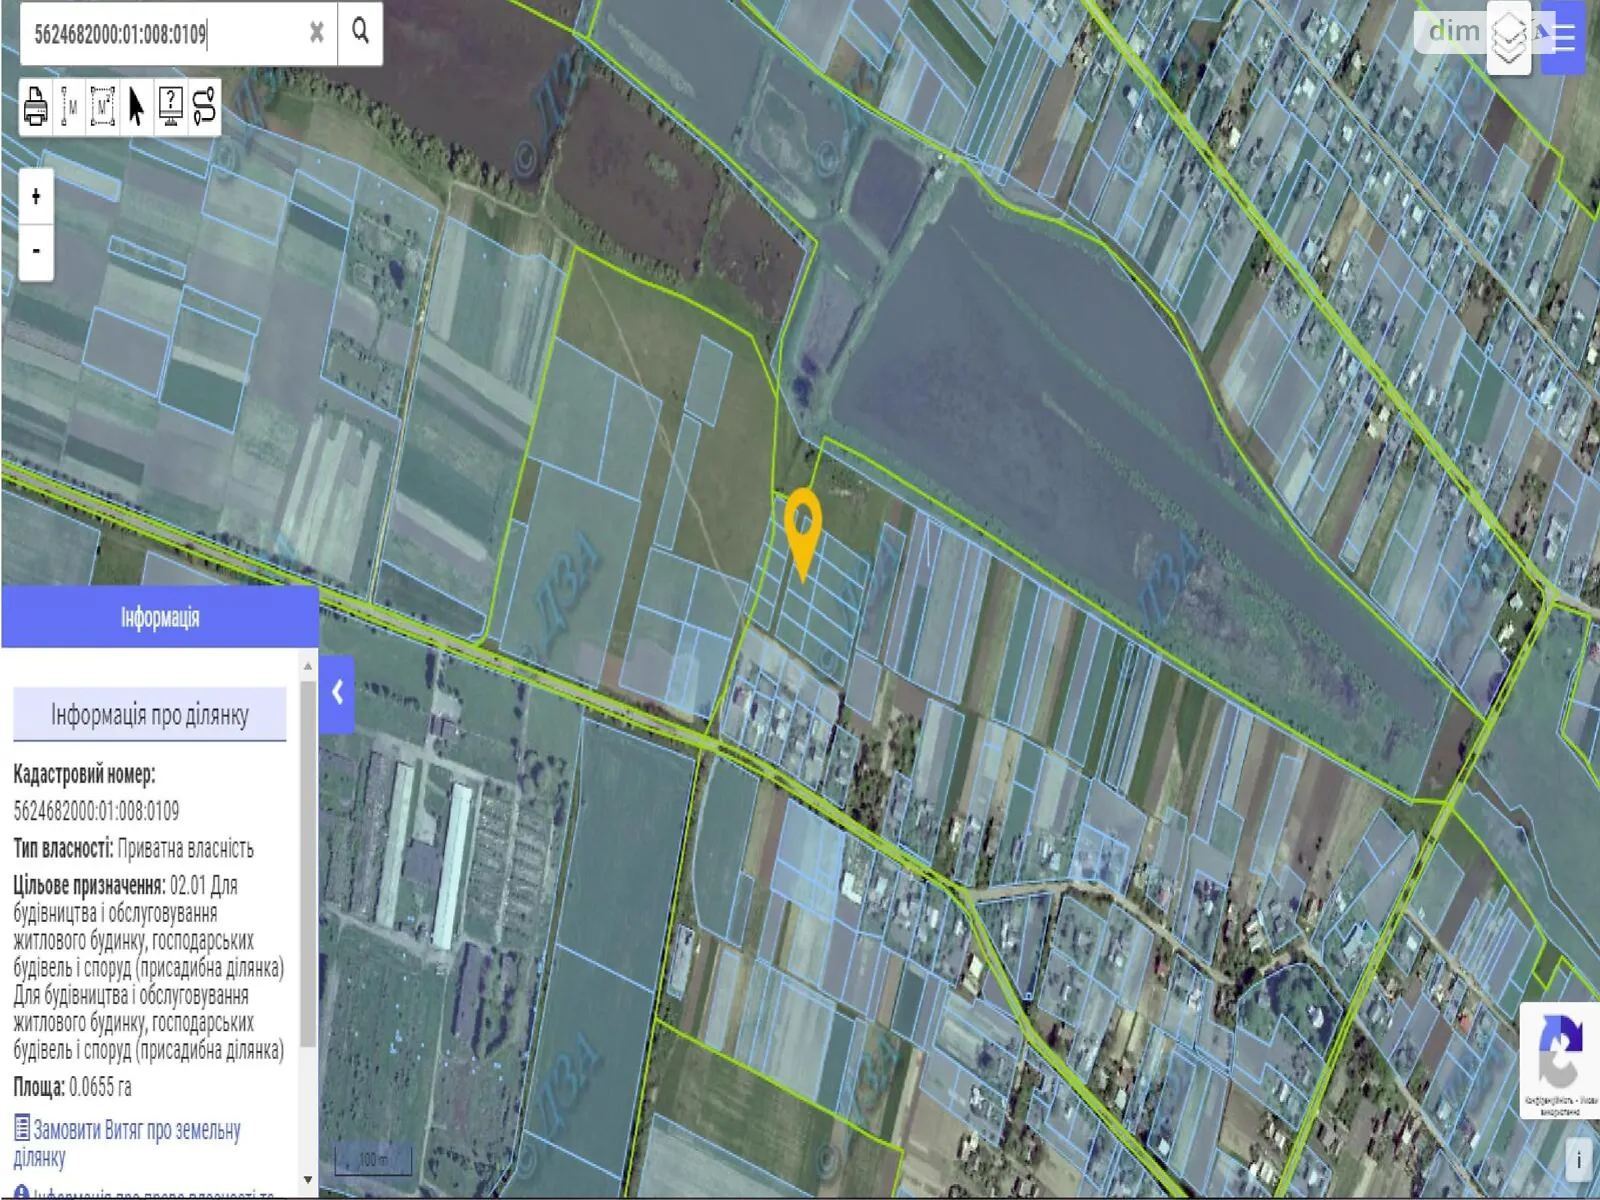Select the cadastral number 5624682000:01:008:0109 text

[x=96, y=811]
